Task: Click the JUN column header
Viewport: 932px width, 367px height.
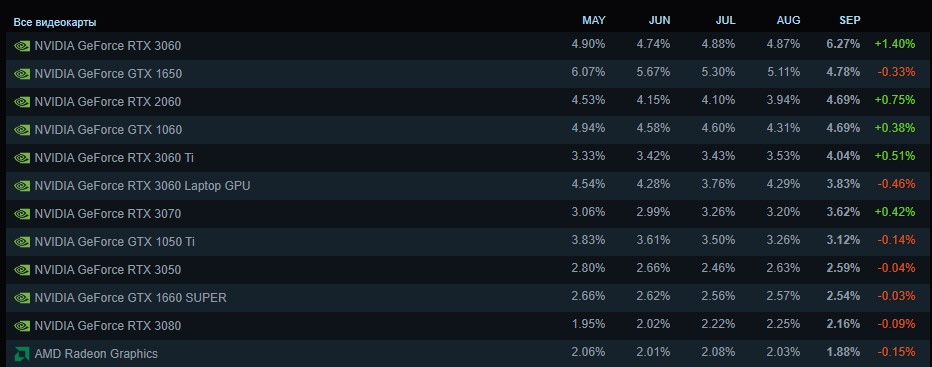Action: click(x=659, y=20)
